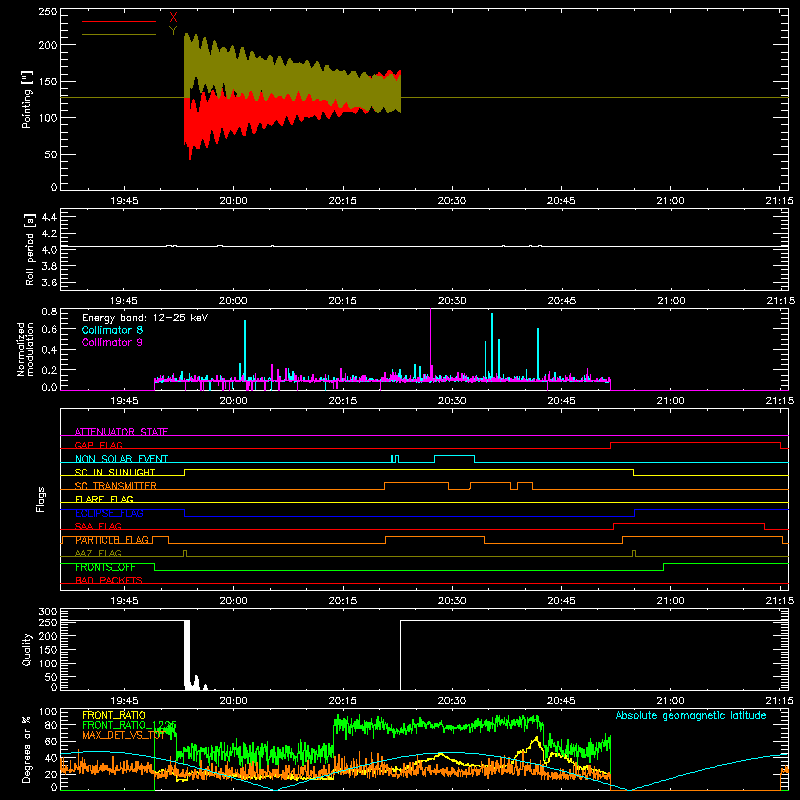Click the 250 value on Pointing axis

click(48, 11)
